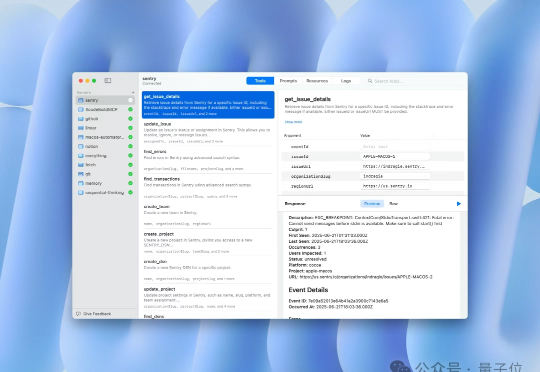Click the organizationSlug argument label

(x=311, y=176)
